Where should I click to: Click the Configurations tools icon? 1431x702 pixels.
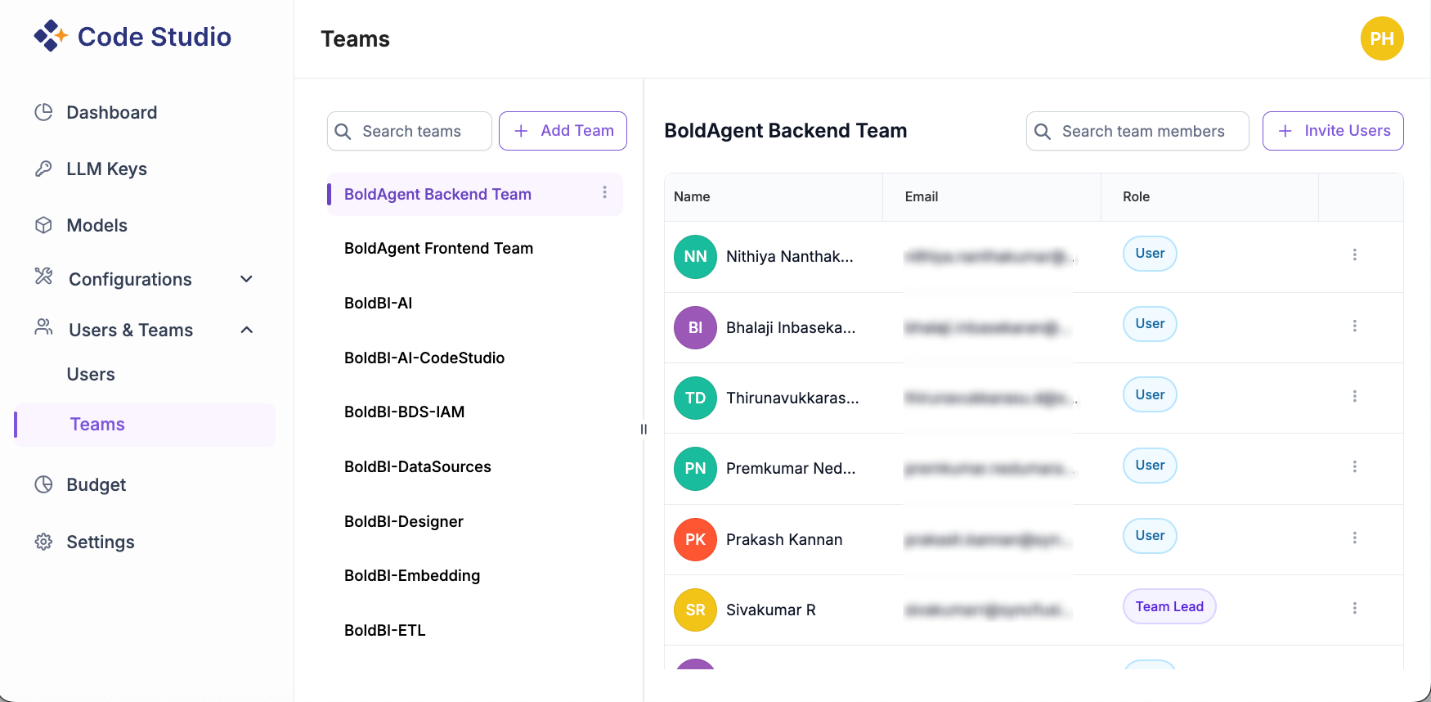[44, 279]
